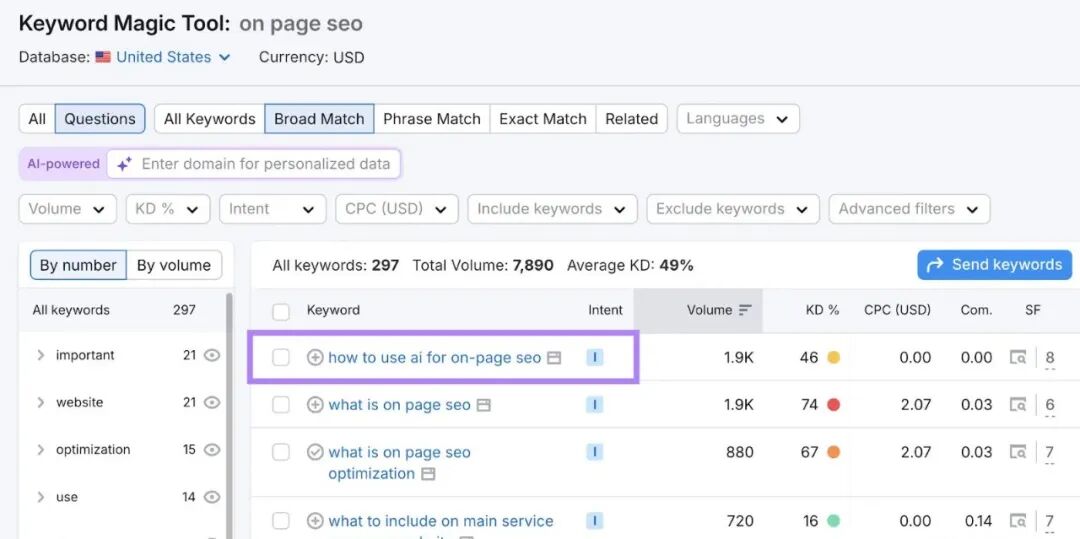The height and width of the screenshot is (539, 1080).
Task: Click SERP features icon for 'what is on page seo'
Action: pos(1018,405)
